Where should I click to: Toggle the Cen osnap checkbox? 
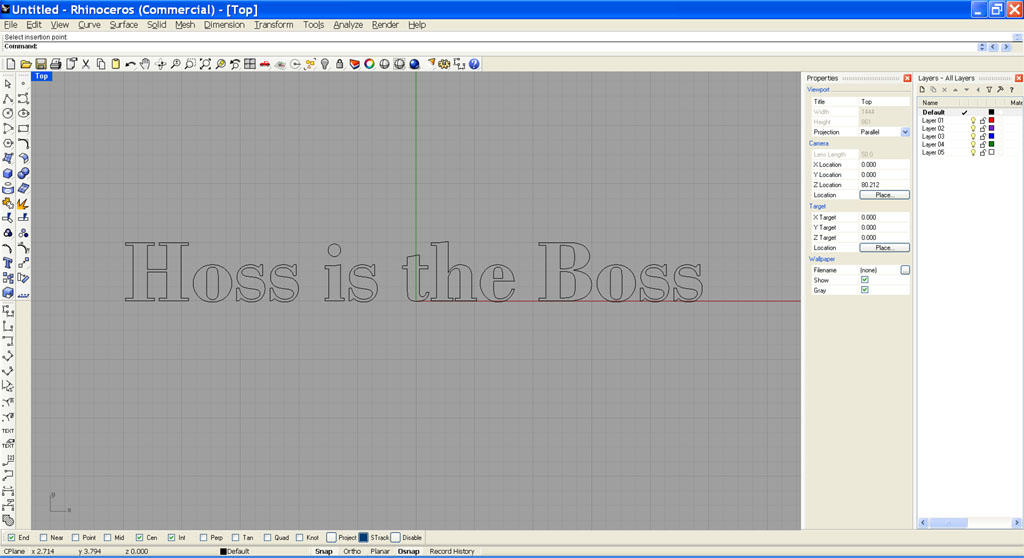139,538
